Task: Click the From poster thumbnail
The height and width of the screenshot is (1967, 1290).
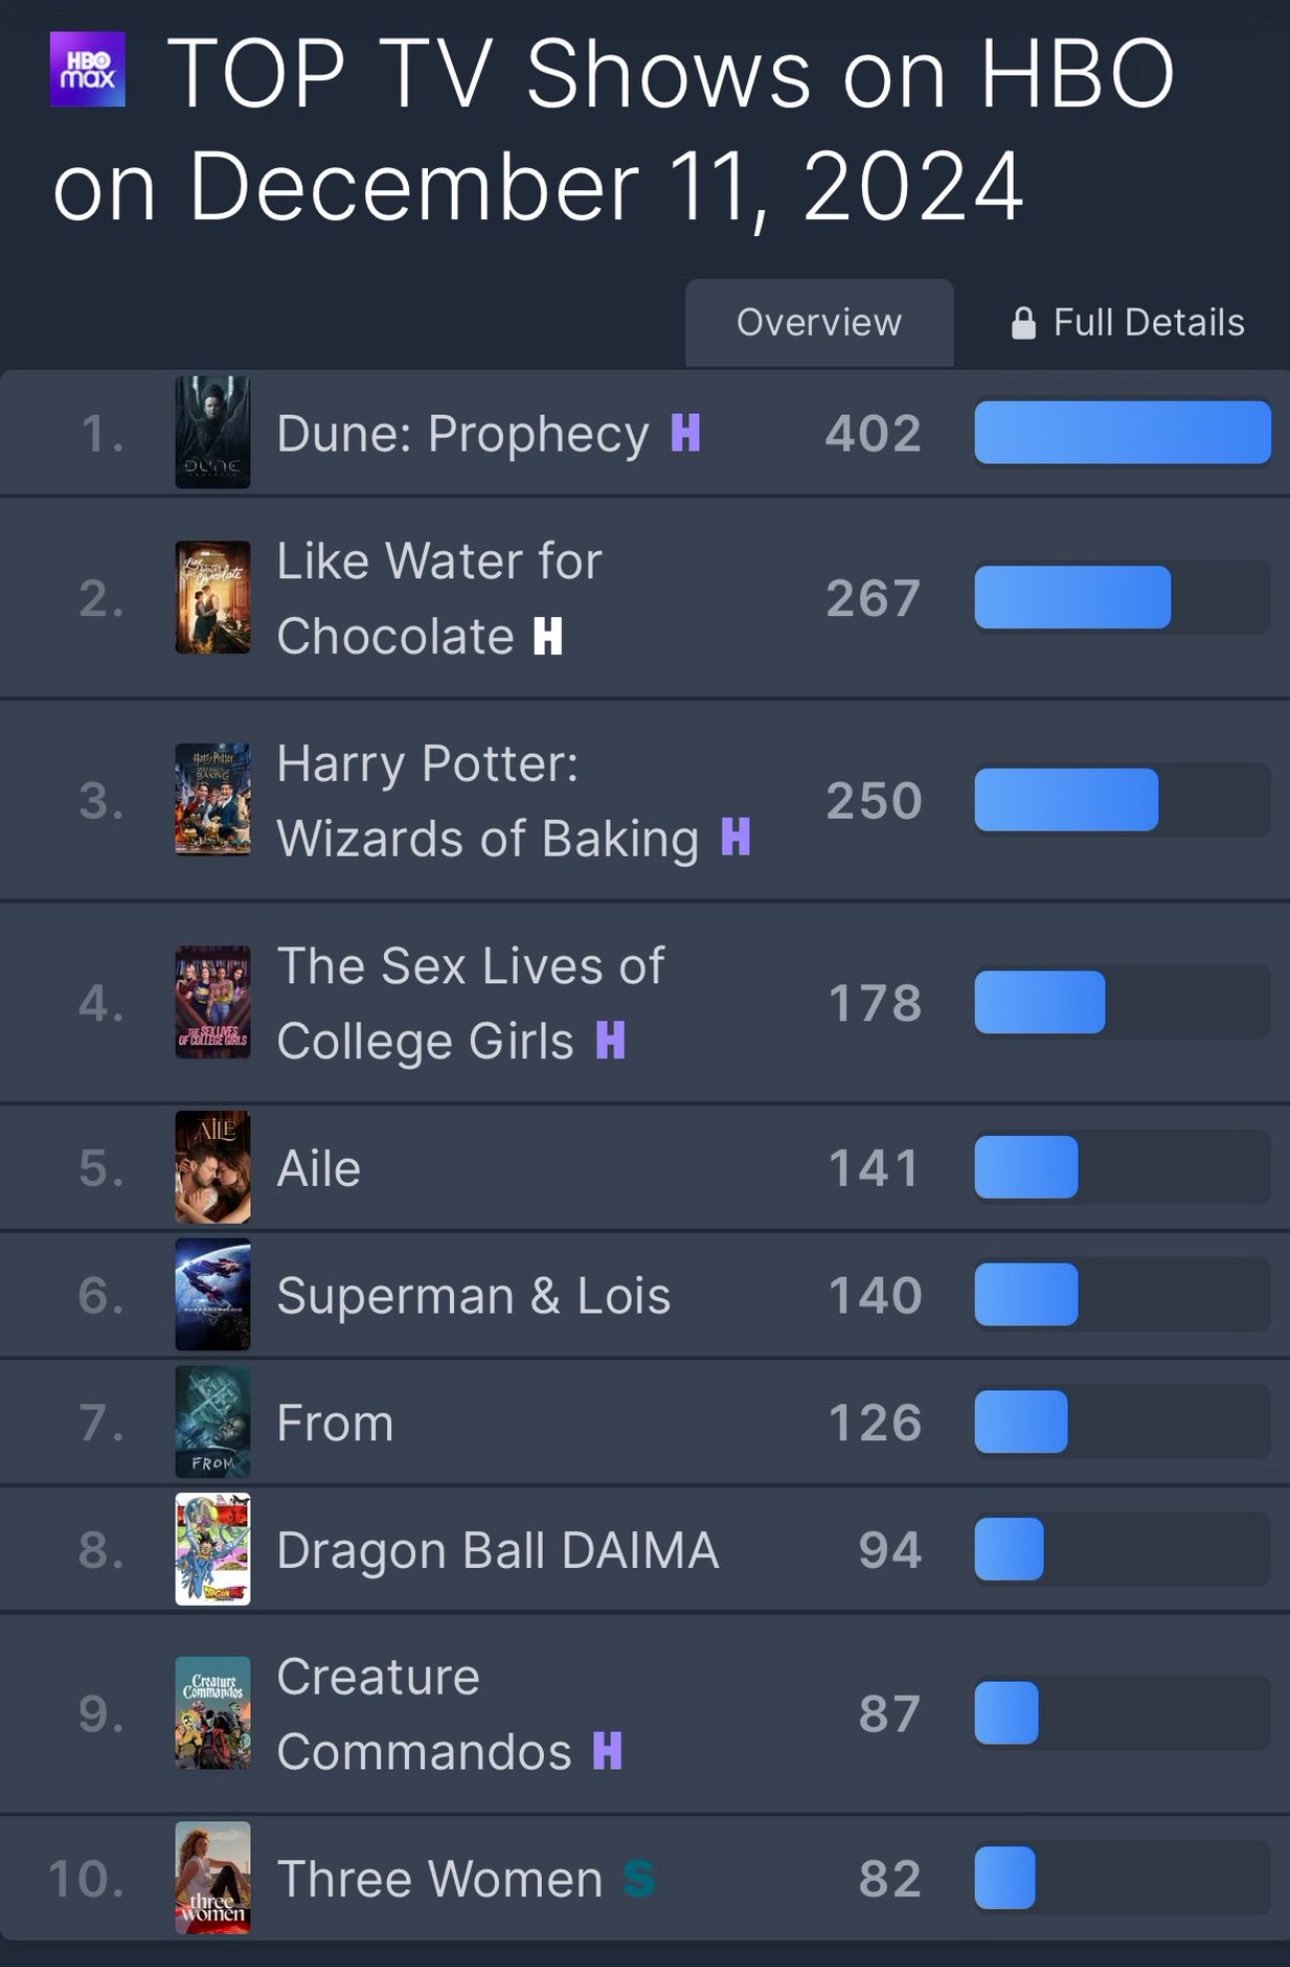Action: [213, 1422]
